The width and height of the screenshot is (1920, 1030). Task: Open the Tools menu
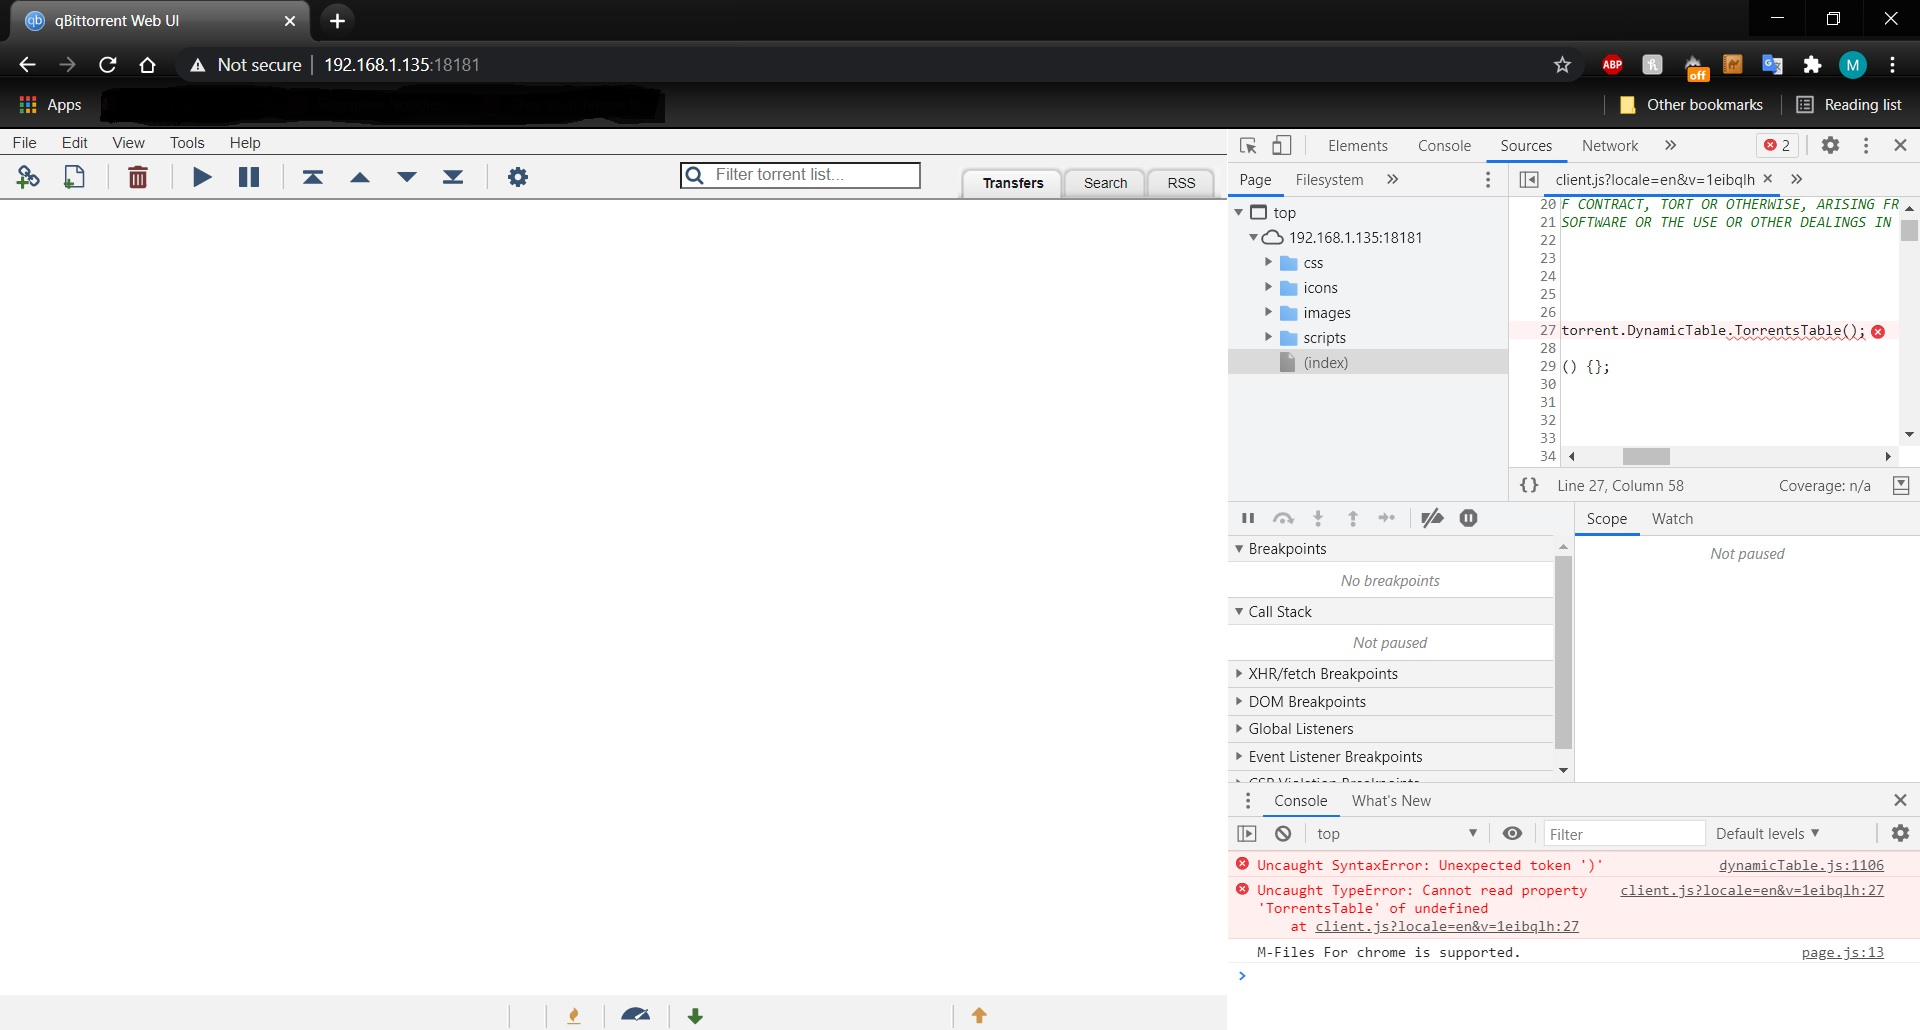point(187,142)
